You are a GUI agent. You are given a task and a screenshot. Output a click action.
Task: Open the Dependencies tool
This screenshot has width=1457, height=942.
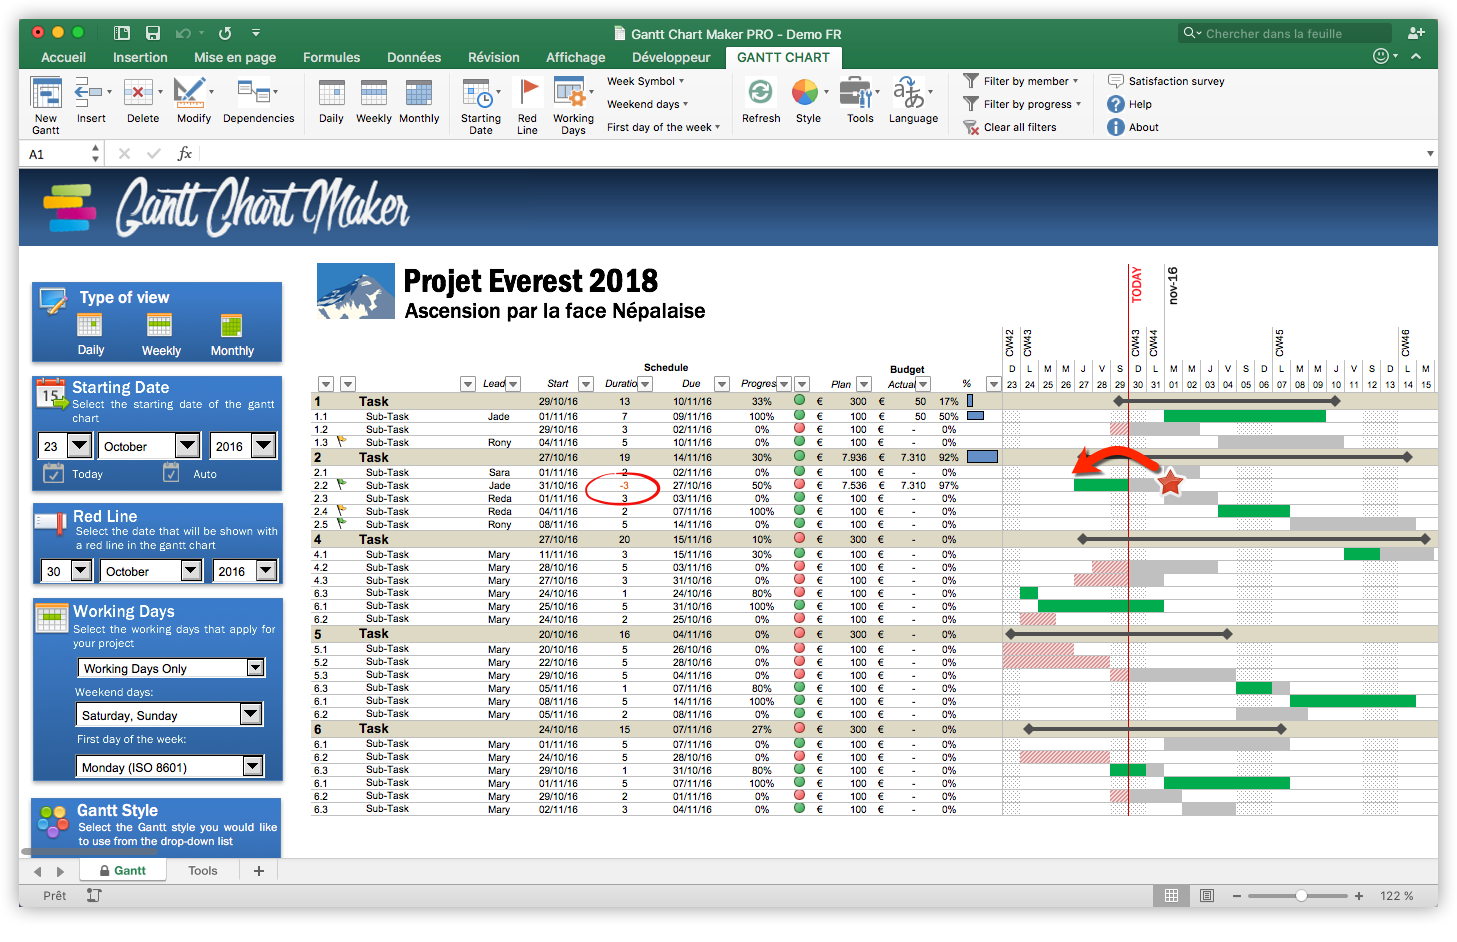tap(254, 93)
